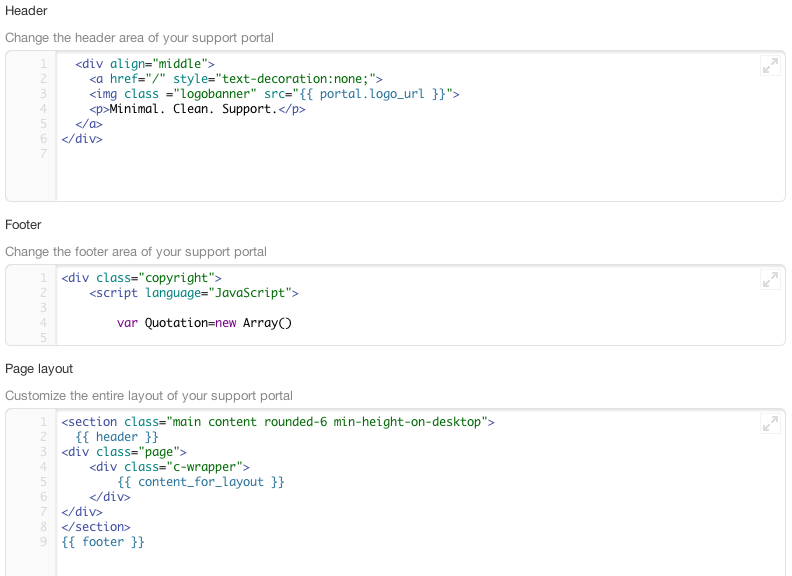This screenshot has height=576, width=792.
Task: Click the div class="copyright" line in the Footer
Action: [141, 278]
